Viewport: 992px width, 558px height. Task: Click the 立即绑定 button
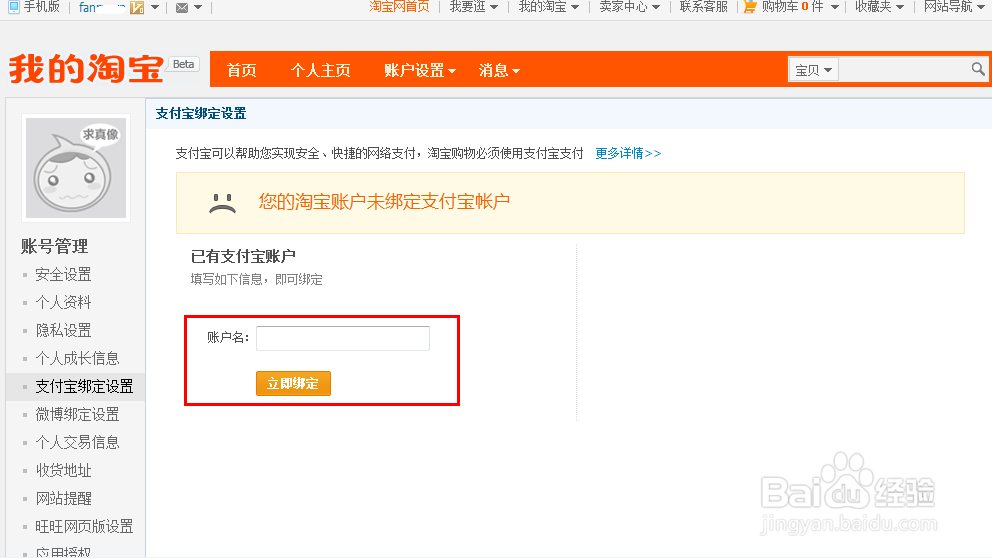(293, 383)
